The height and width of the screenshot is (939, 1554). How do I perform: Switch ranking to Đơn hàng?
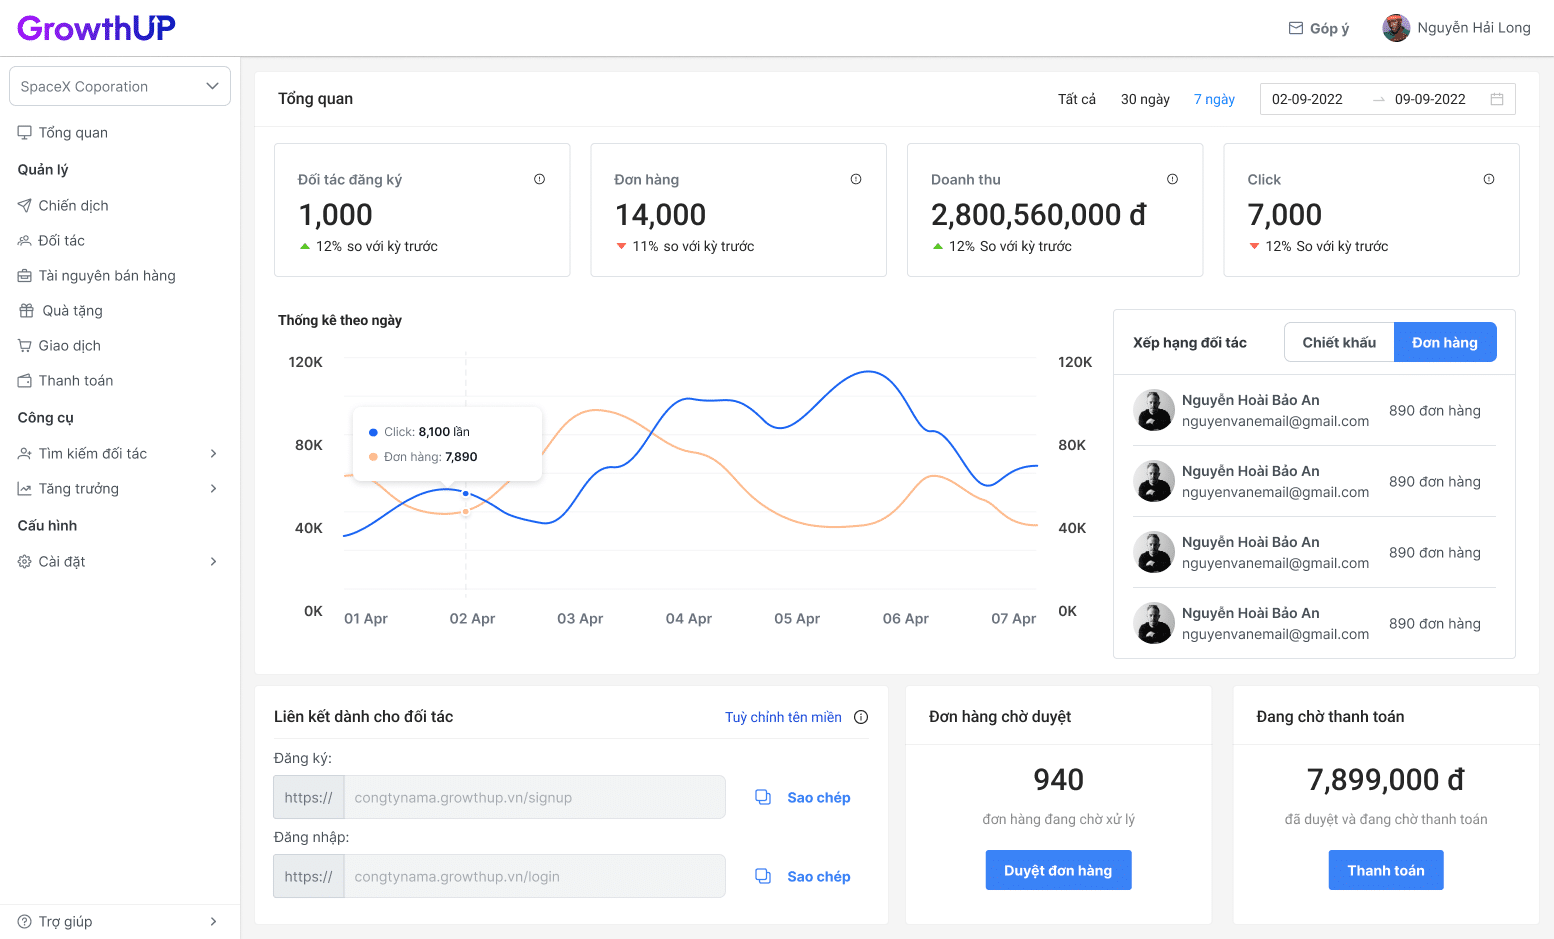(x=1444, y=342)
